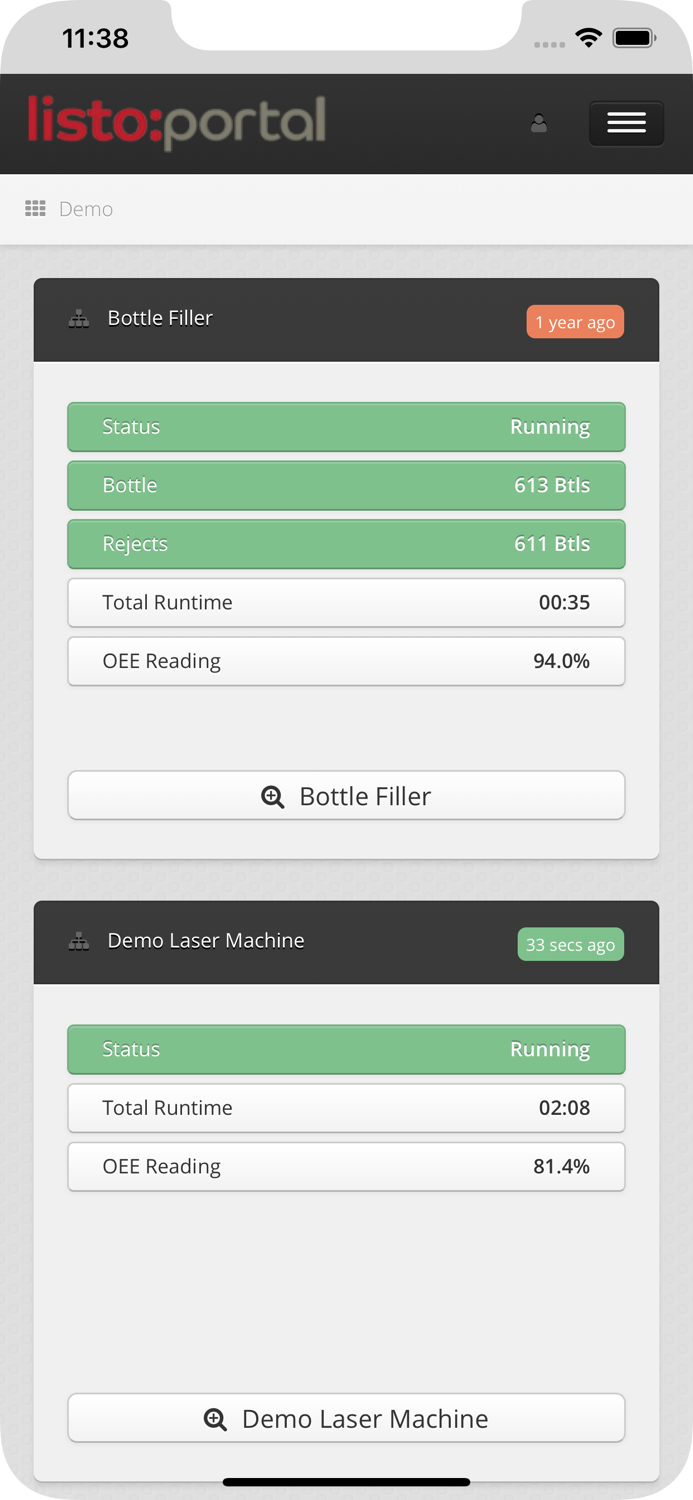Viewport: 693px width, 1500px height.
Task: Click the Demo Laser Machine hierarchy icon
Action: coord(79,942)
